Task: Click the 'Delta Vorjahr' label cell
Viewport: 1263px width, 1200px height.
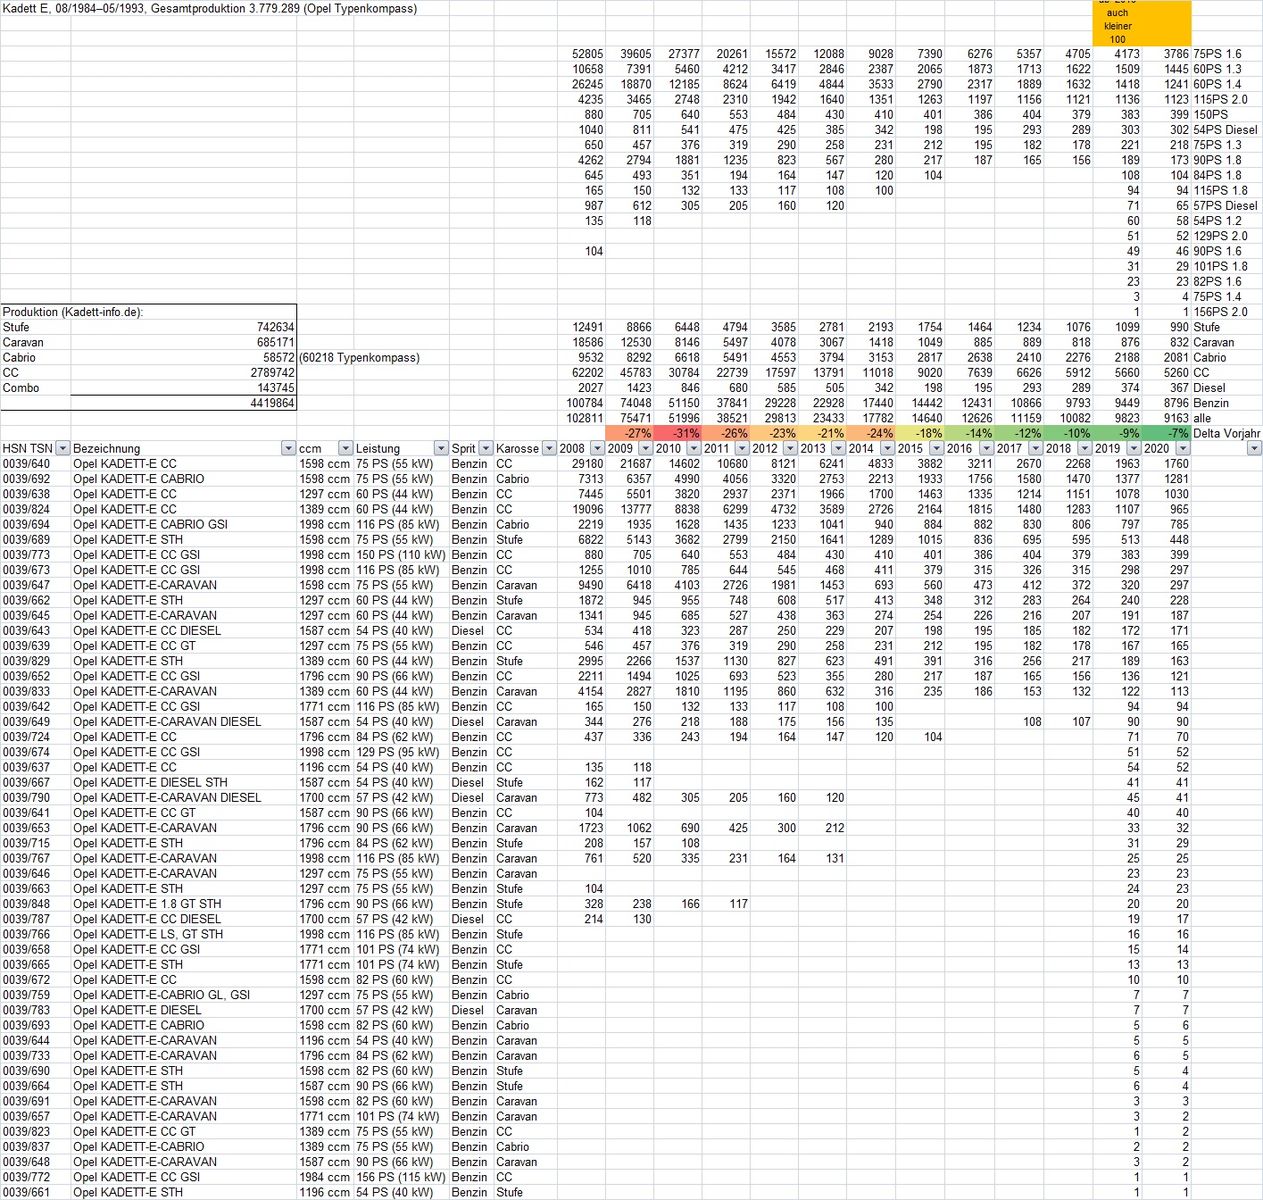Action: (1226, 434)
